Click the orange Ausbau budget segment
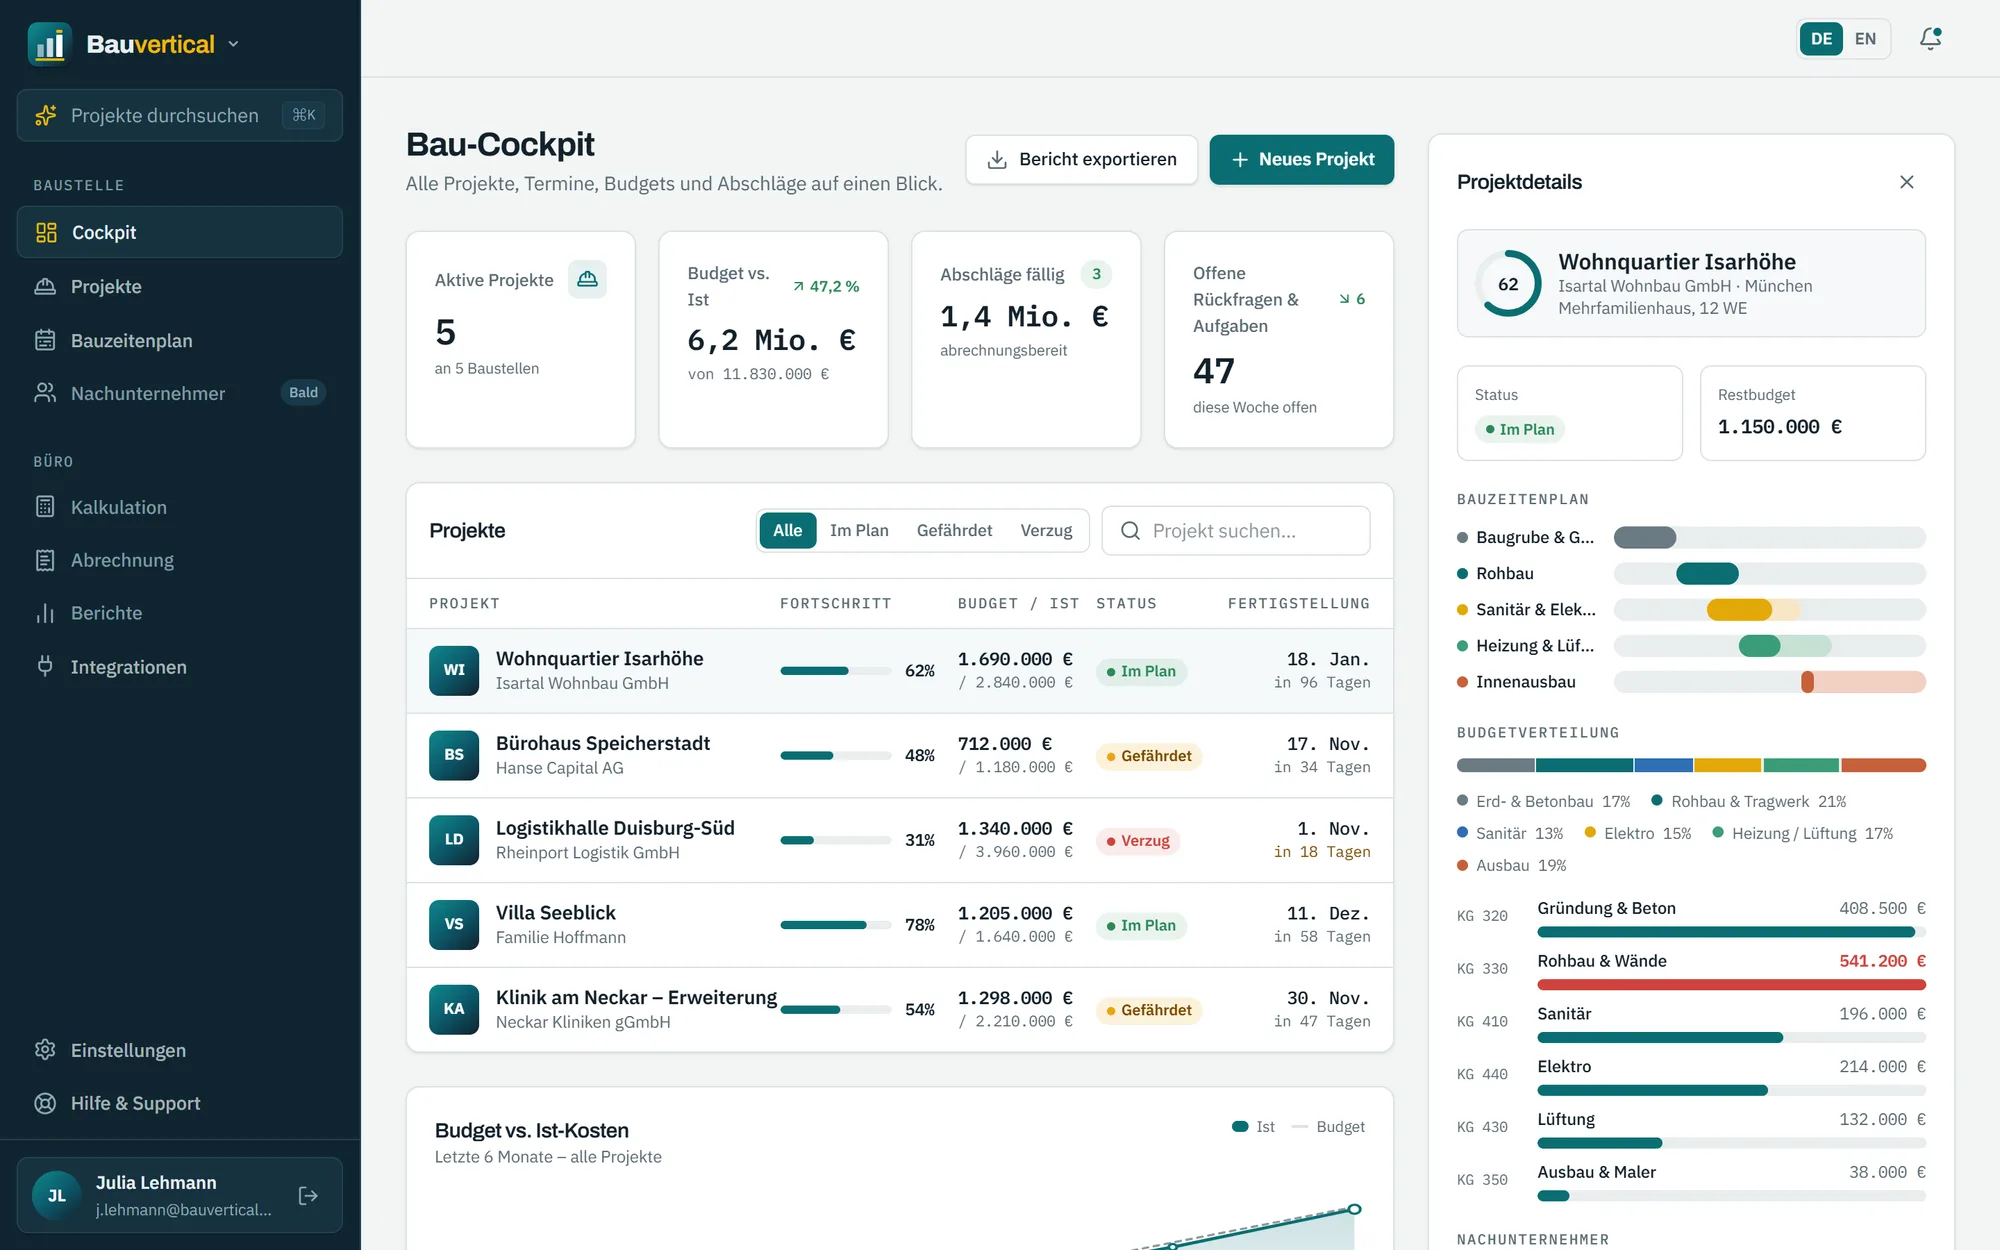This screenshot has width=2000, height=1250. point(1883,765)
